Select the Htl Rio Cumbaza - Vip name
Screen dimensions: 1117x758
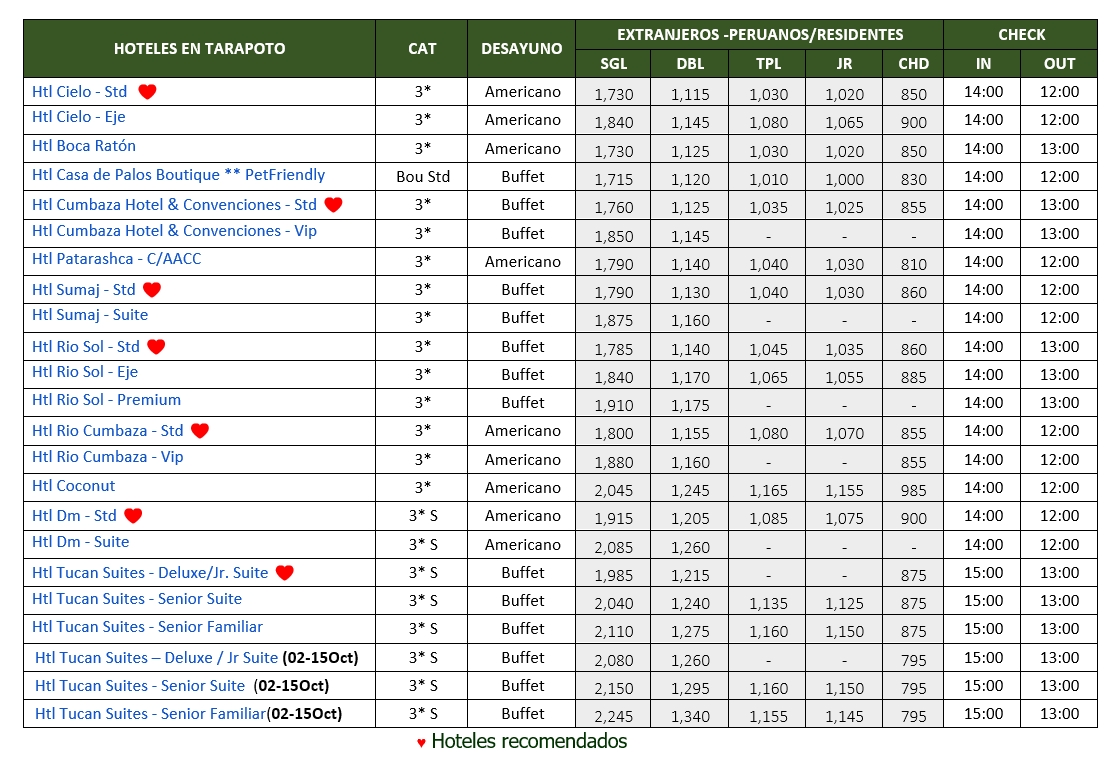click(108, 457)
